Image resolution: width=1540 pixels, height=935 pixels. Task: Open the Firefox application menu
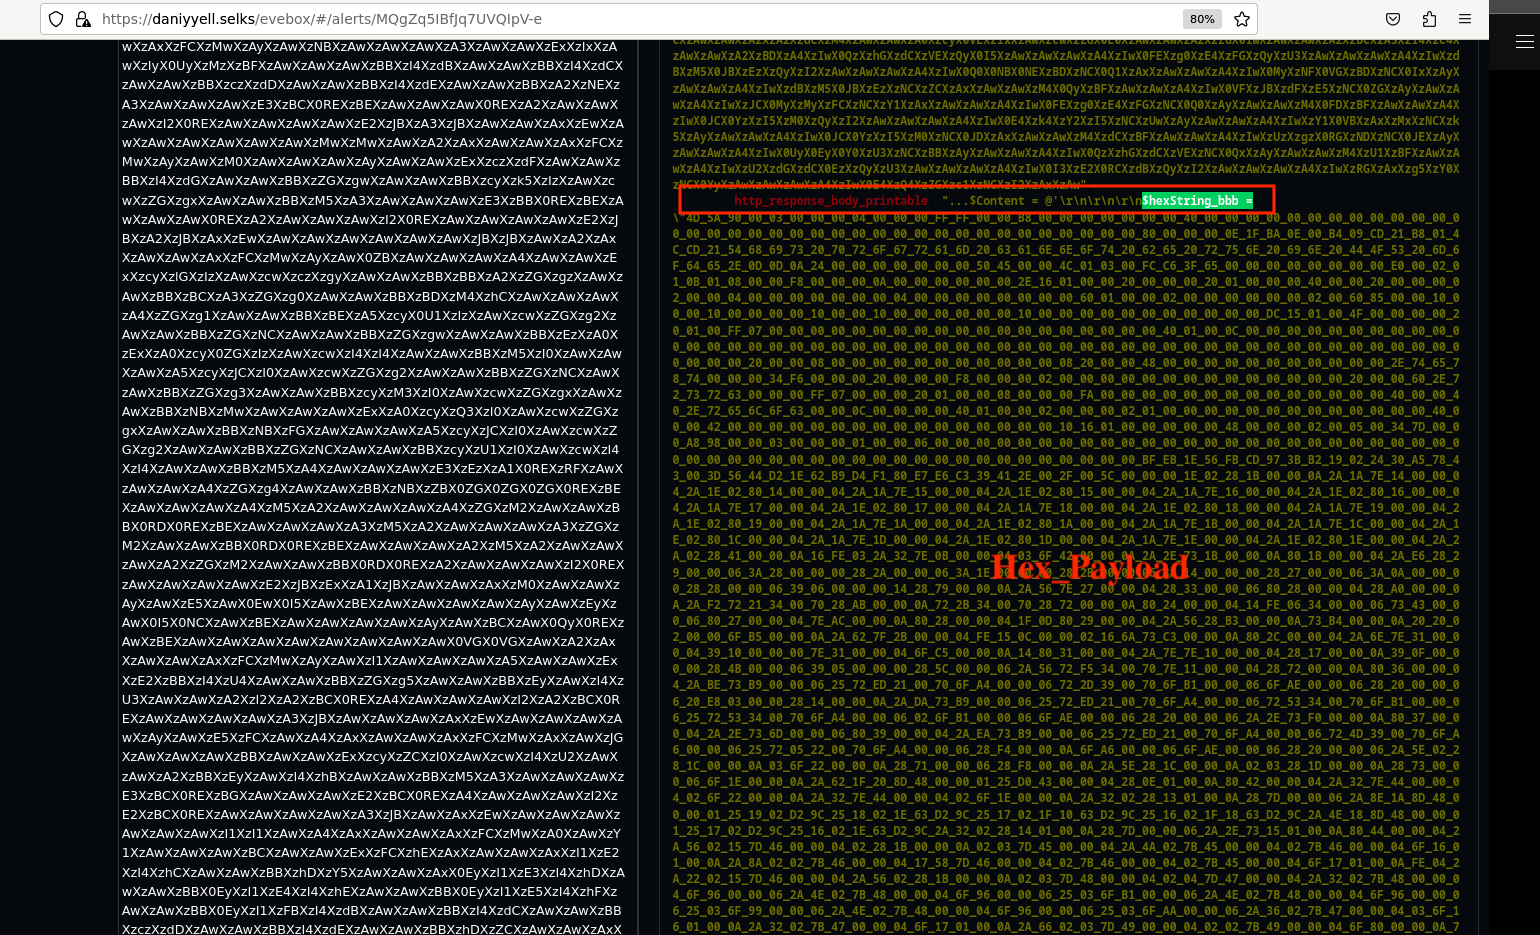coord(1465,19)
